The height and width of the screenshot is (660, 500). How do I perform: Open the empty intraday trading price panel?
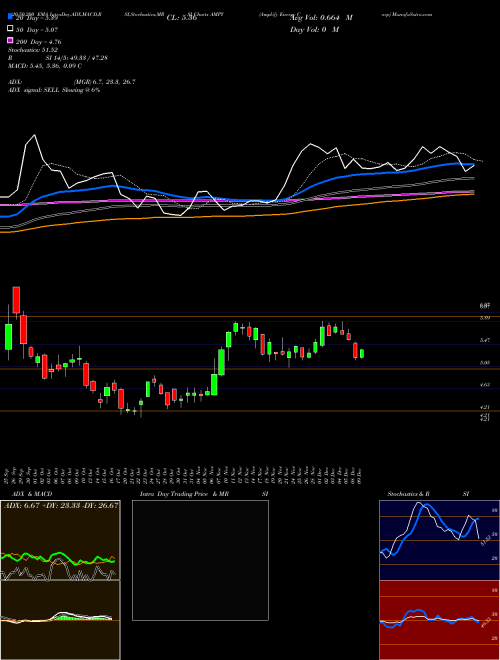200,560
